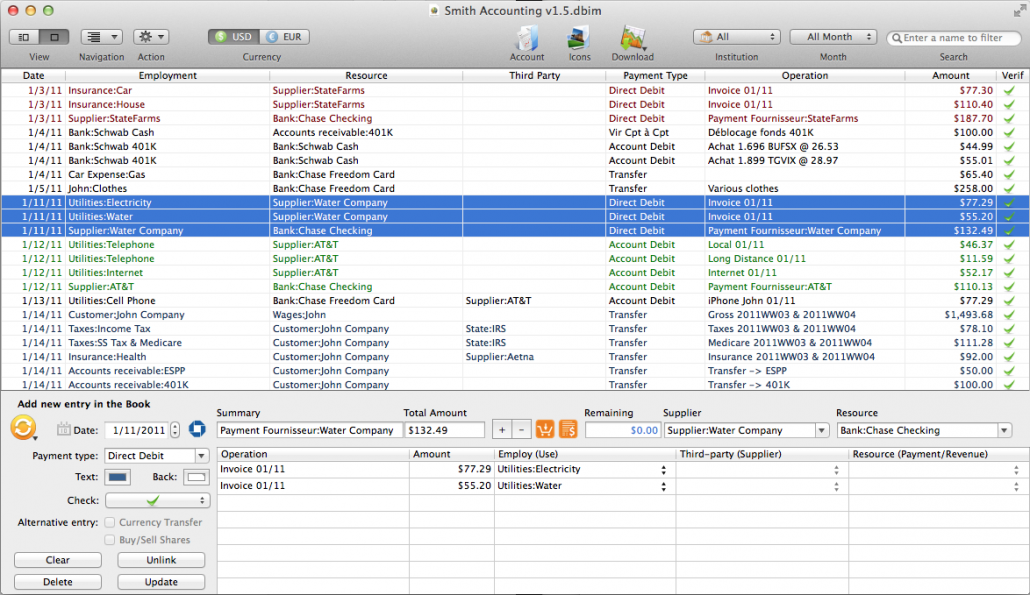Click Verif checkmark on Internet 01/11 row
The width and height of the screenshot is (1030, 595).
(x=1009, y=273)
